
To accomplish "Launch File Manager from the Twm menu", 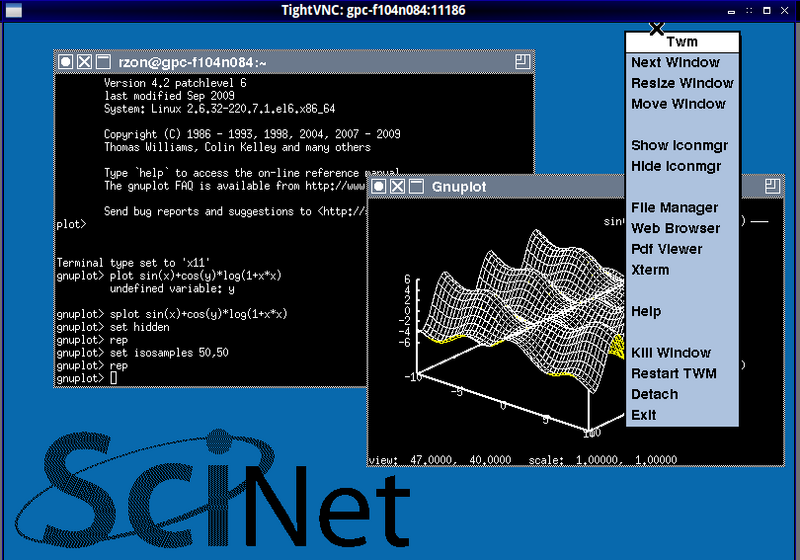I will point(682,208).
